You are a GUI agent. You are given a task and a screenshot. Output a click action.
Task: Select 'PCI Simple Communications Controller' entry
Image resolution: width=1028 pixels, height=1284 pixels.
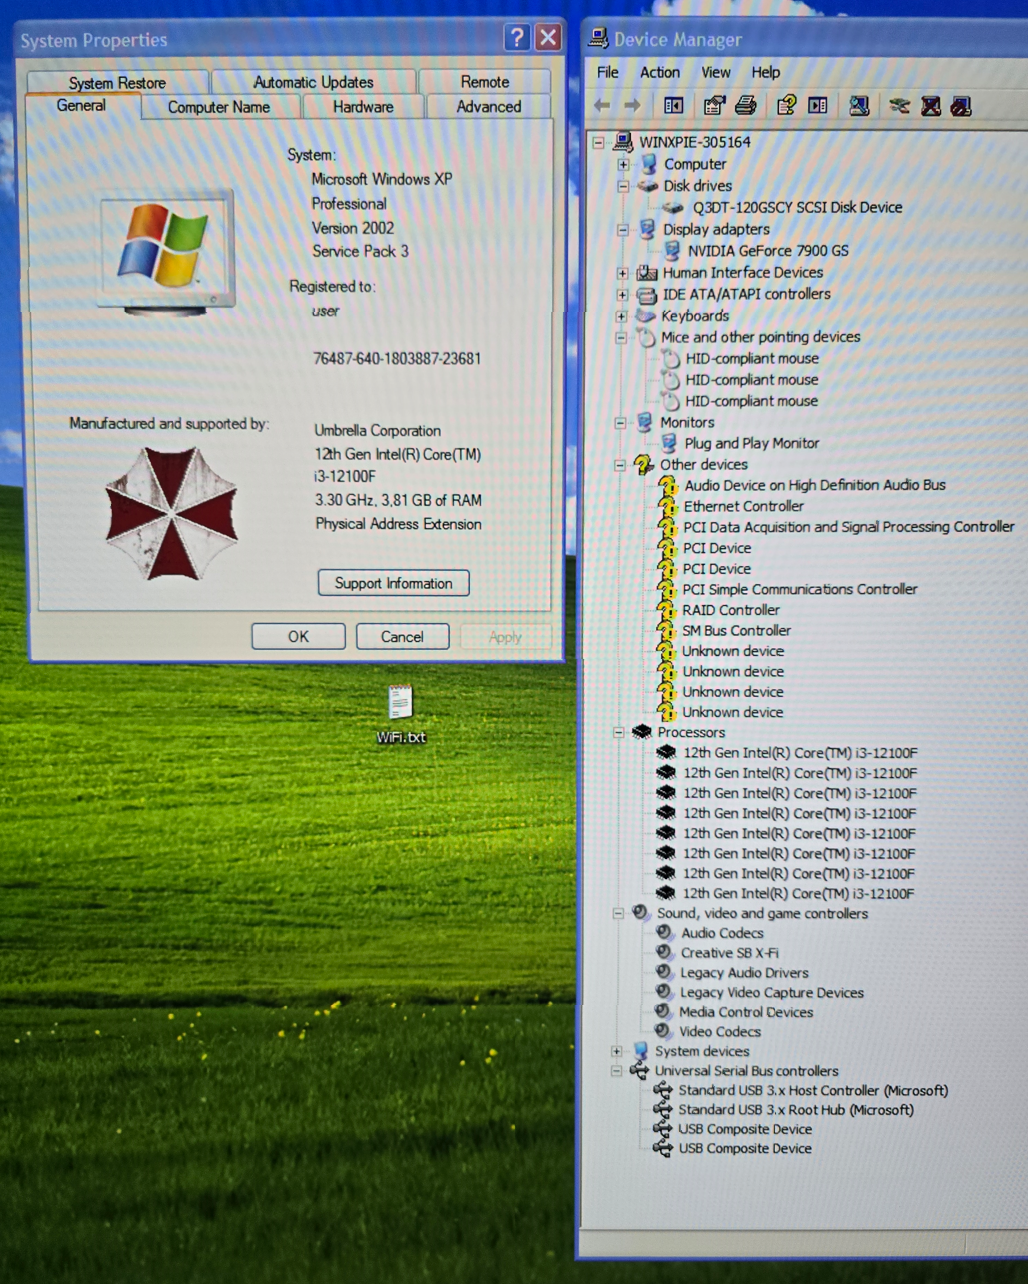[x=800, y=590]
